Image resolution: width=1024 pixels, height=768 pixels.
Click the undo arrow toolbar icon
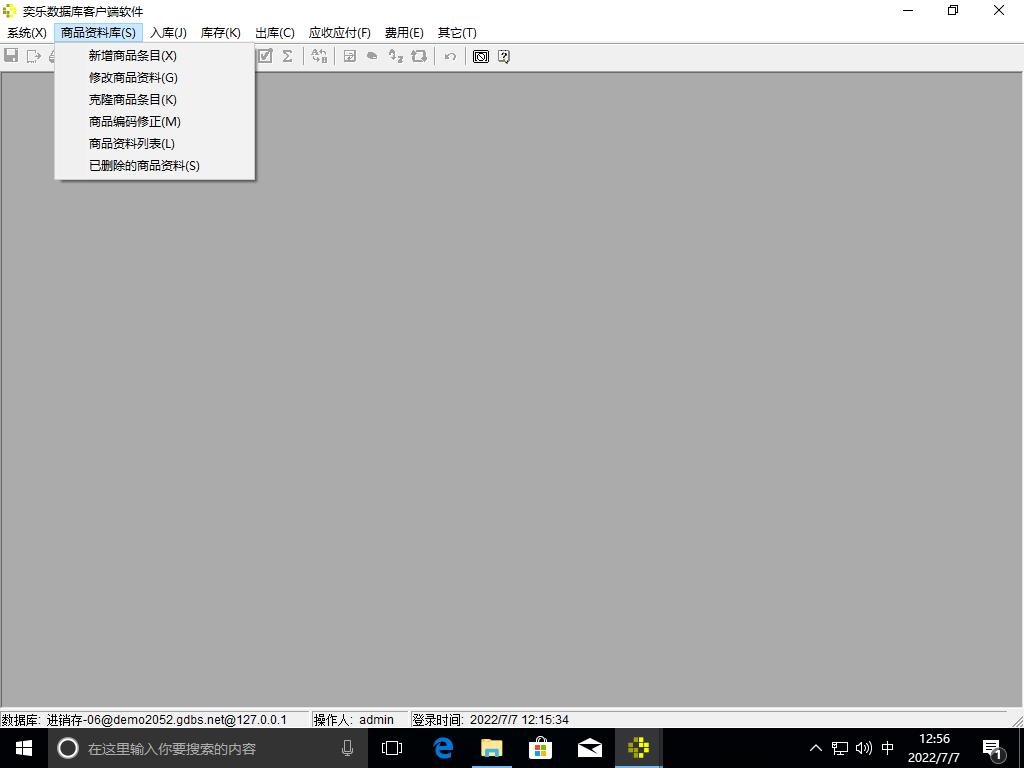pyautogui.click(x=450, y=56)
